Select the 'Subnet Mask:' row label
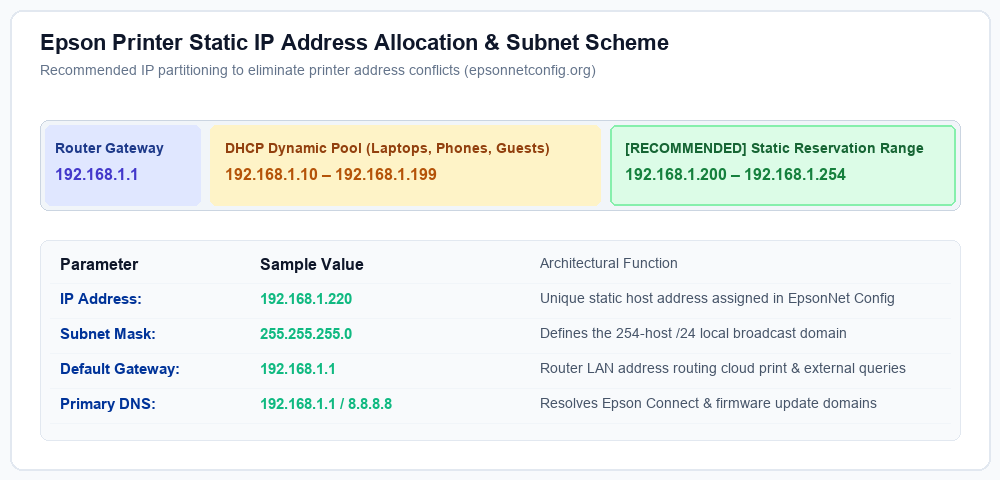 [108, 333]
